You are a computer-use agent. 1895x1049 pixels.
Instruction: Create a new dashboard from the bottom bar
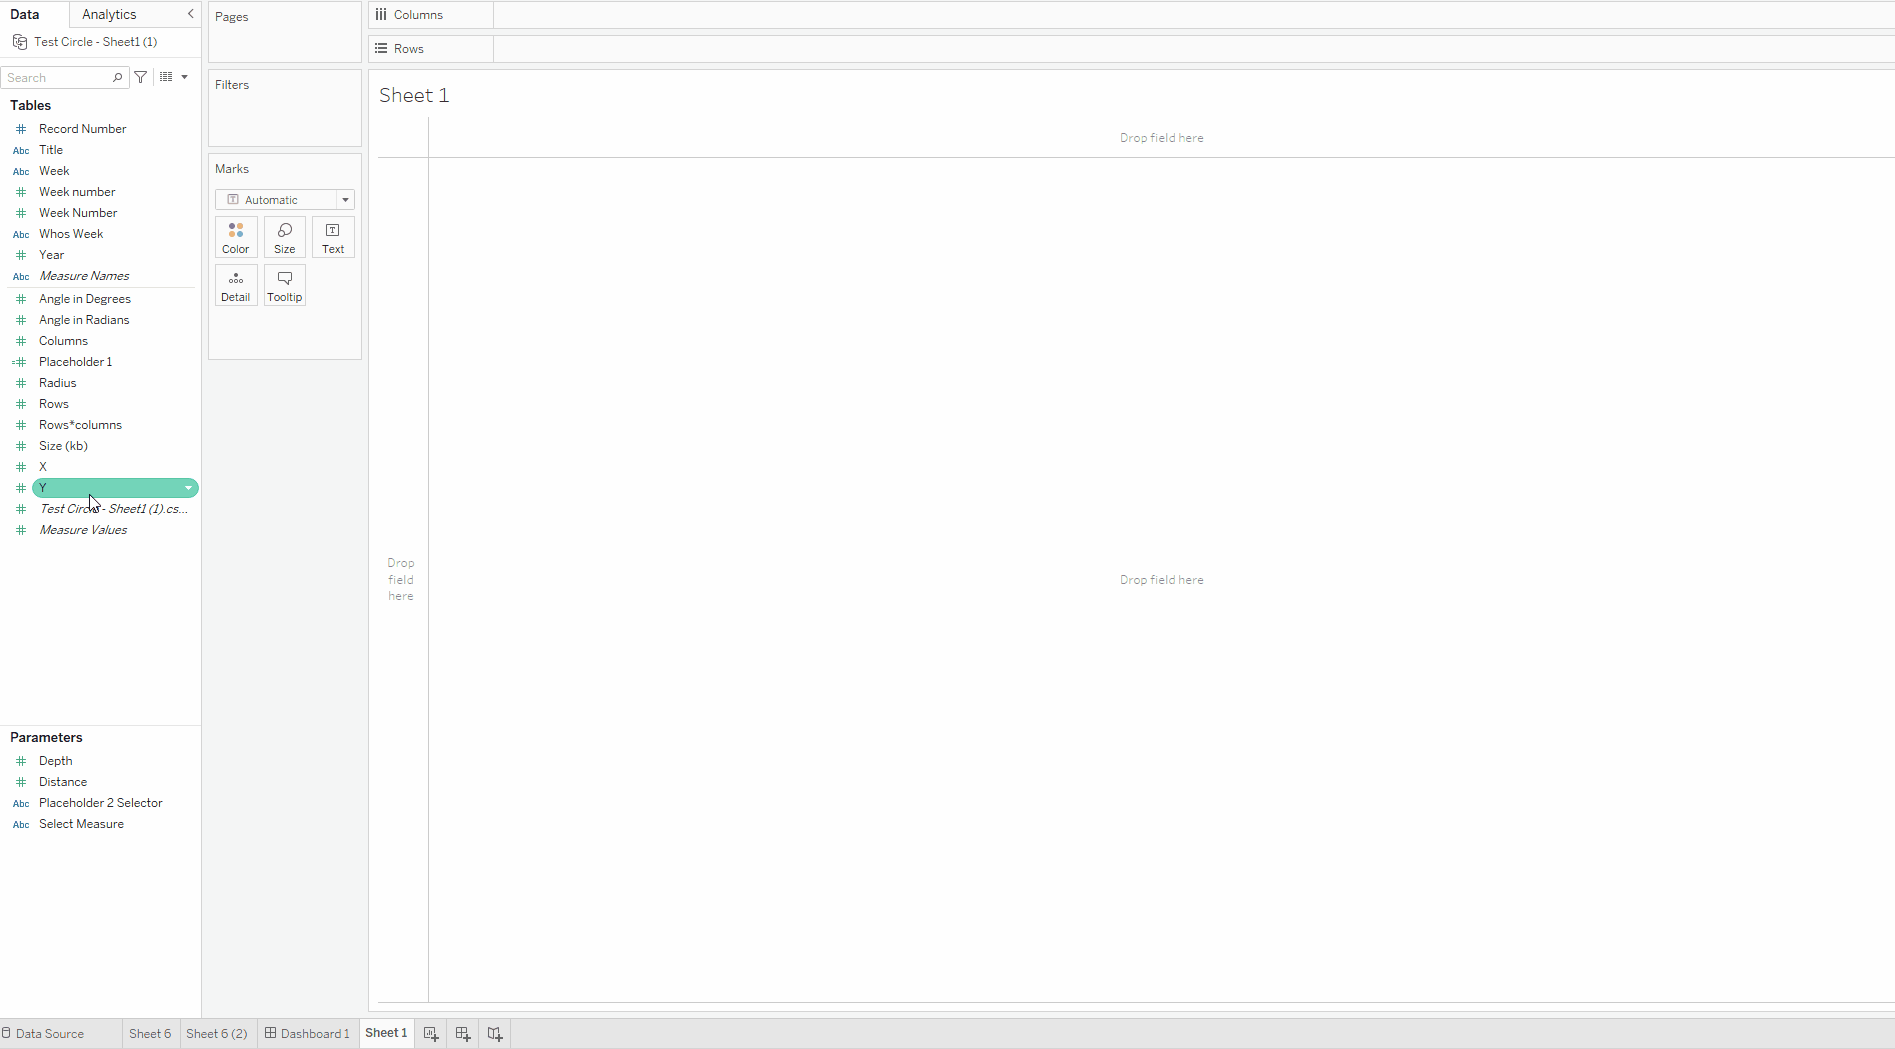462,1033
